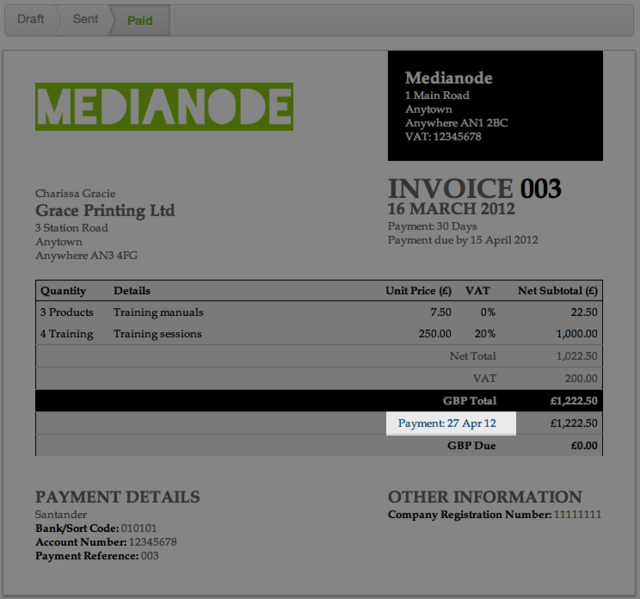Click the black Medianode address box

(x=495, y=106)
